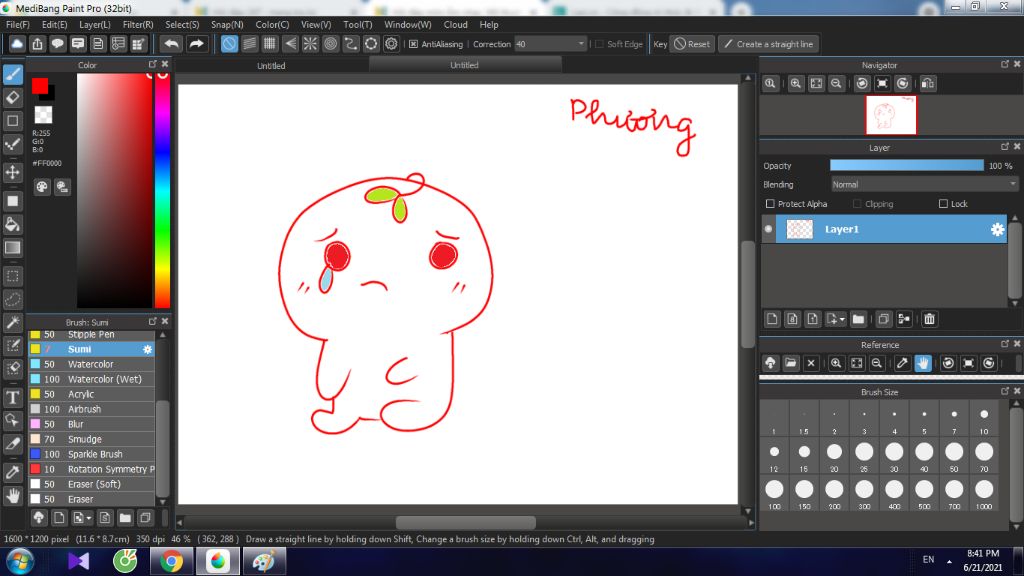1024x576 pixels.
Task: Click the Navigator canvas thumbnail
Action: 891,115
